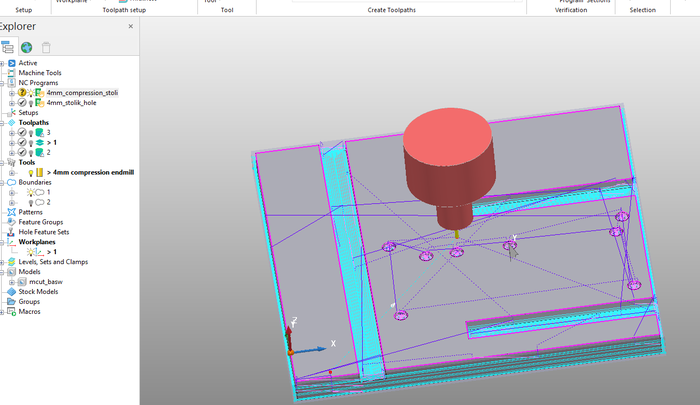700x405 pixels.
Task: Click the Feature Groups icon
Action: pyautogui.click(x=11, y=222)
